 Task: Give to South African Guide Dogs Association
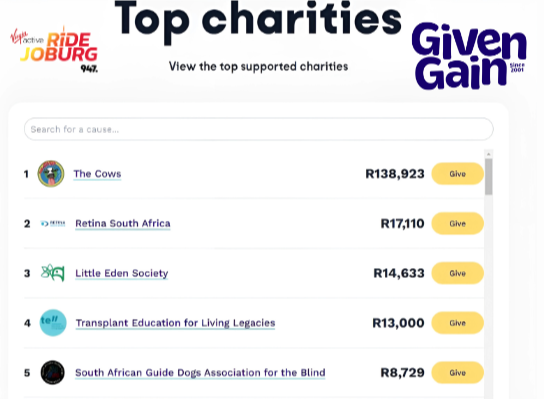tap(458, 373)
